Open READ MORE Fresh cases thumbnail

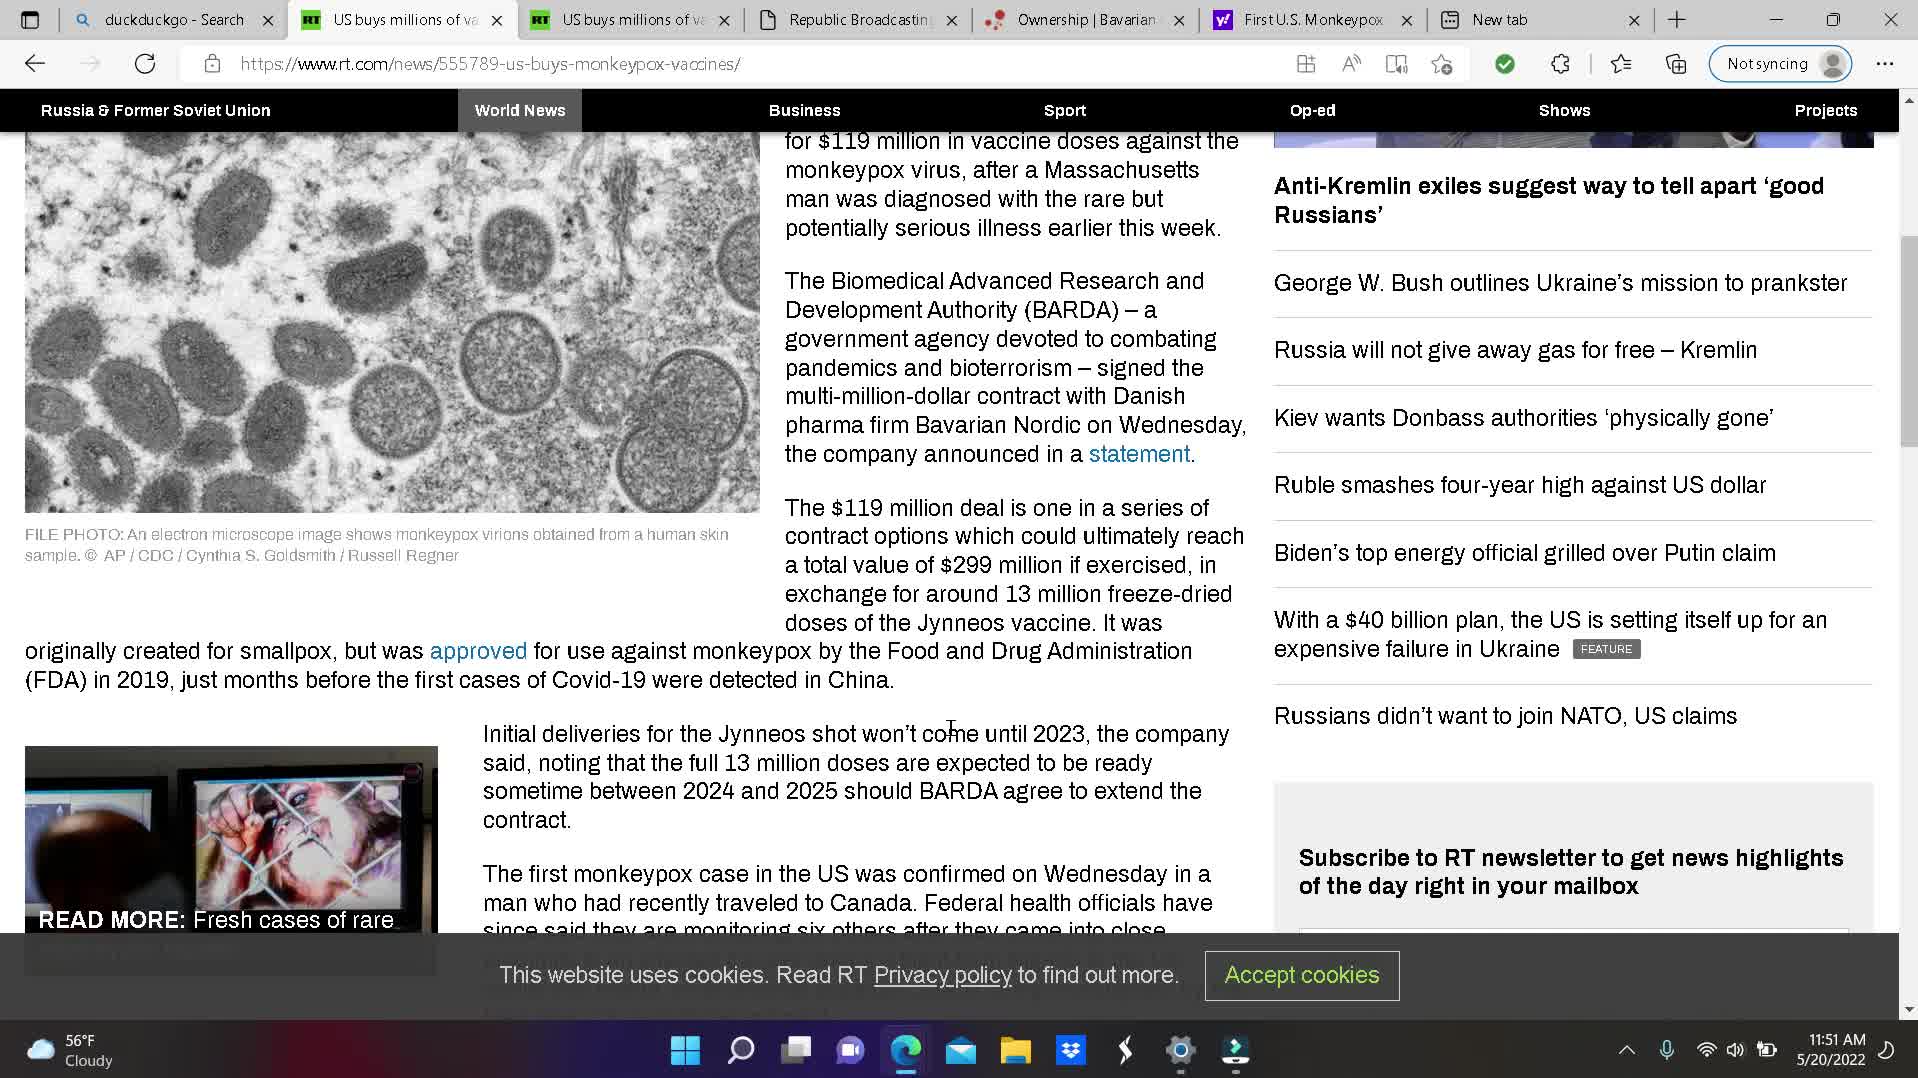[231, 840]
